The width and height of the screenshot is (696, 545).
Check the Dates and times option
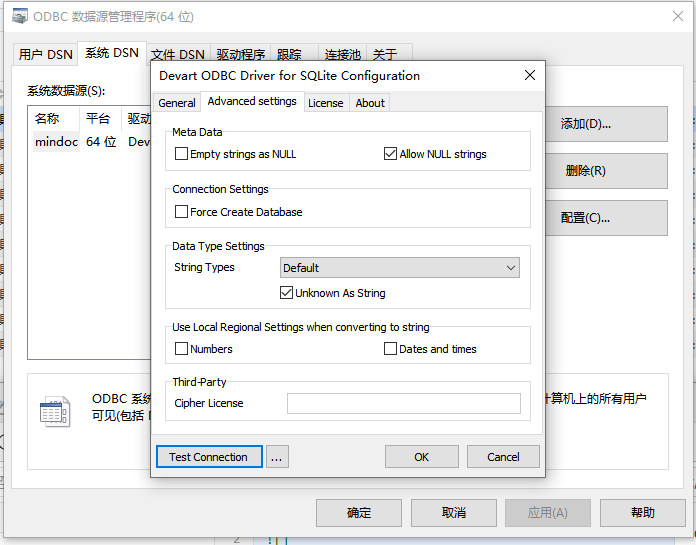click(391, 349)
